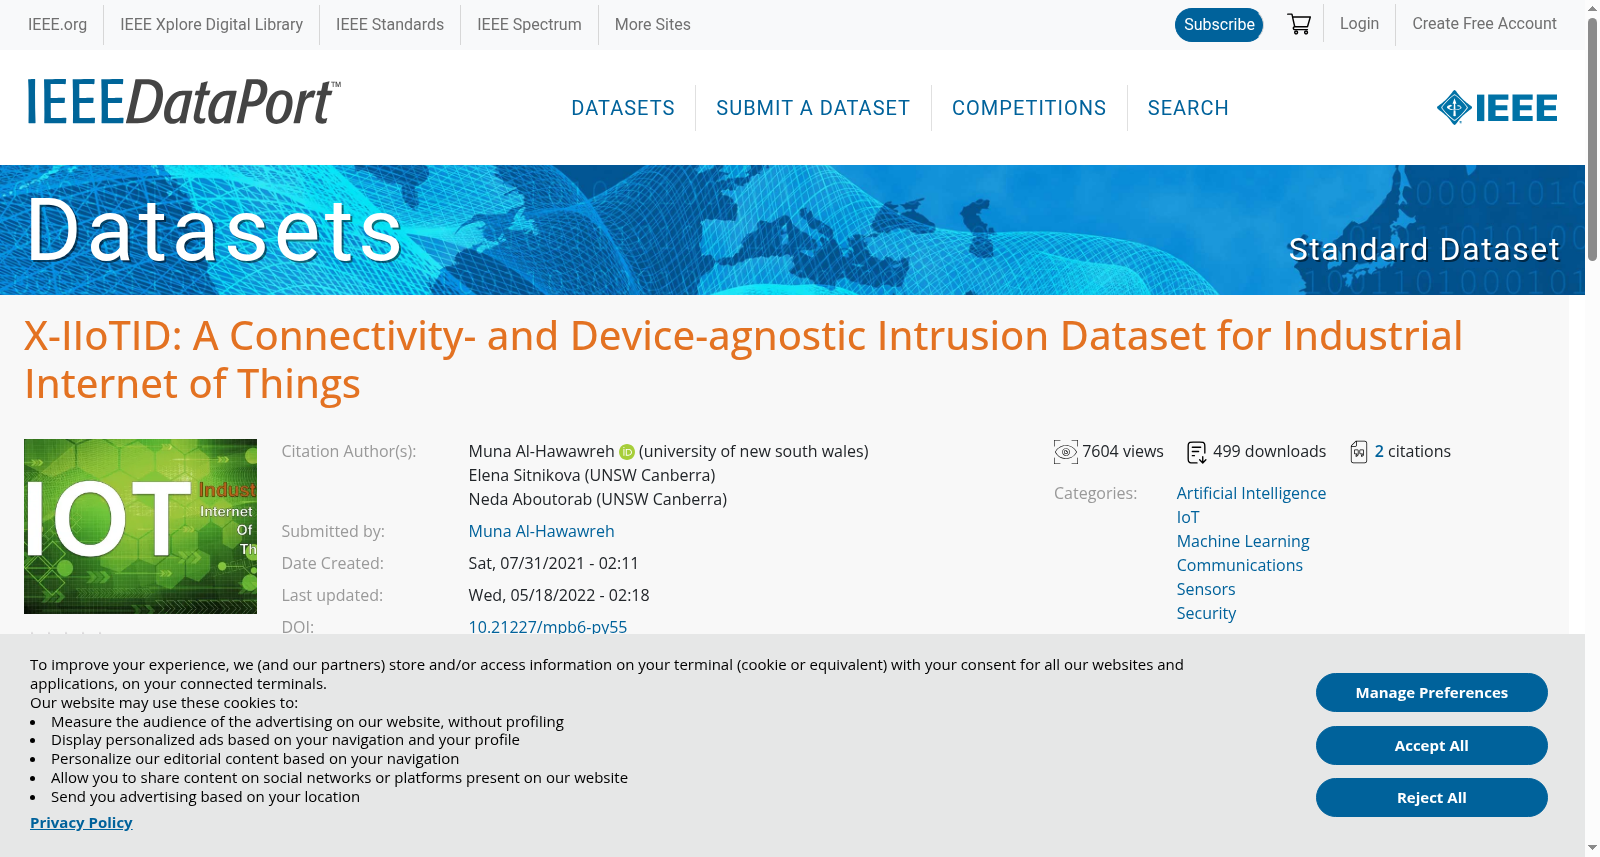The height and width of the screenshot is (857, 1600).
Task: Open the DATASETS menu
Action: (623, 108)
